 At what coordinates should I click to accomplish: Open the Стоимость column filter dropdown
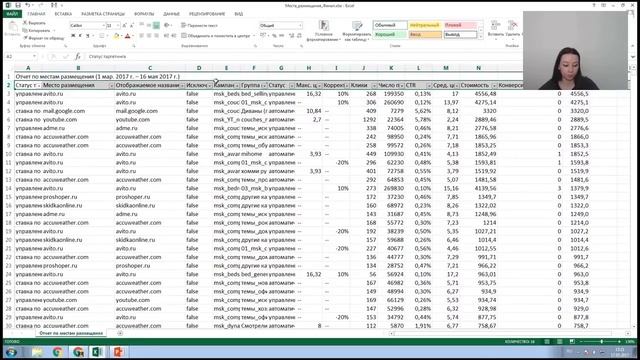coord(493,86)
